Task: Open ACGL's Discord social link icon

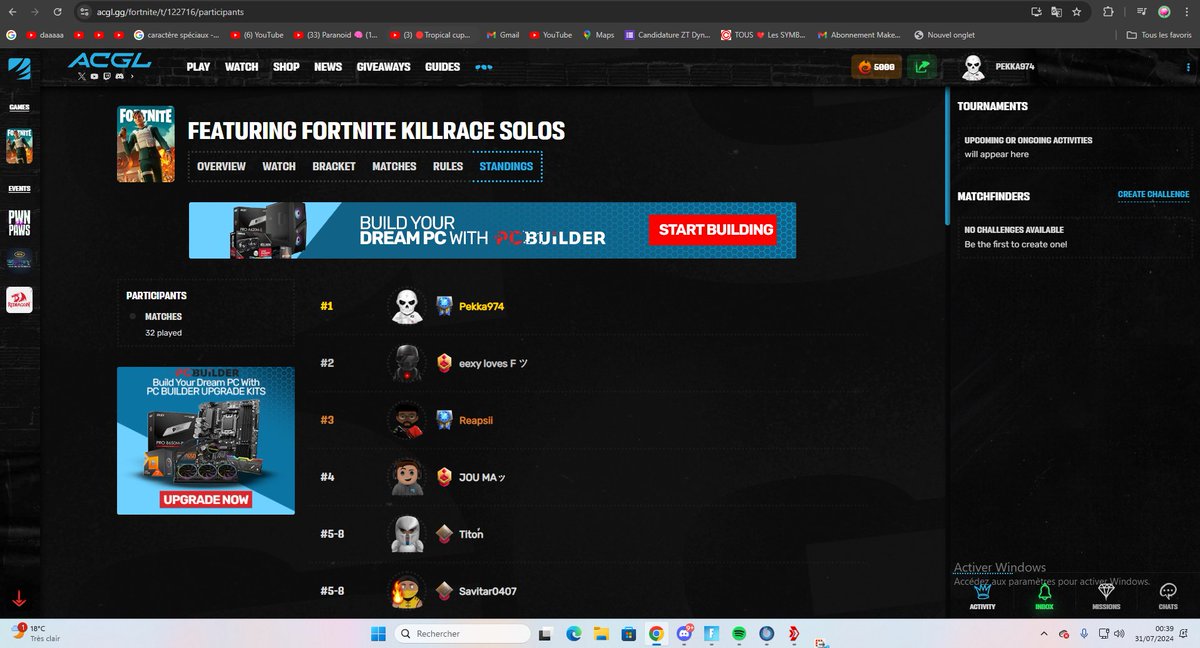Action: 119,76
